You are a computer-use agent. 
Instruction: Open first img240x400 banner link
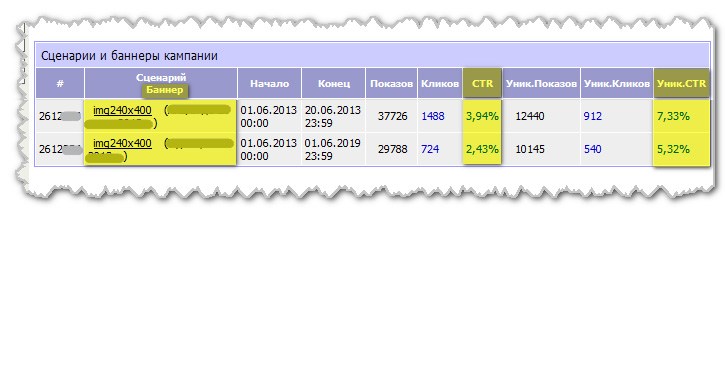(x=123, y=110)
